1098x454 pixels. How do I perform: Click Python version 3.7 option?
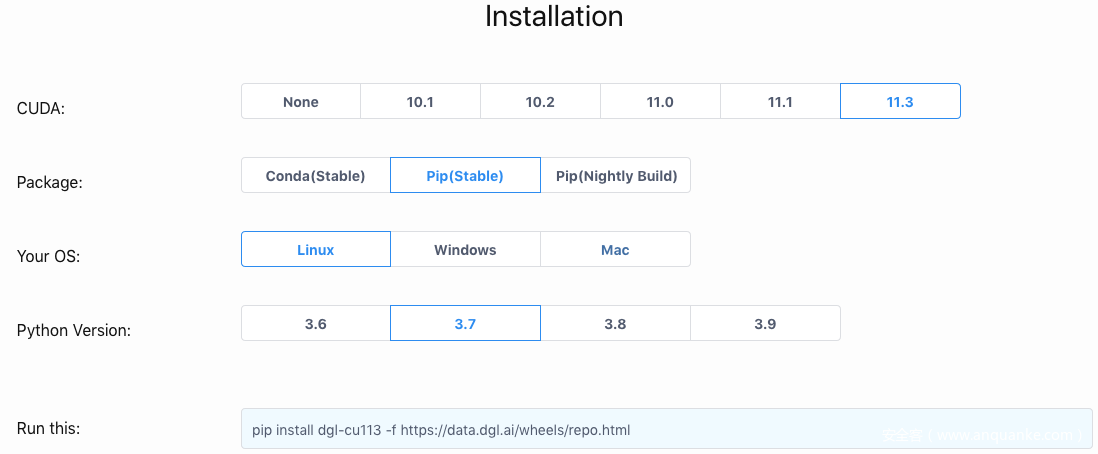[x=465, y=324]
